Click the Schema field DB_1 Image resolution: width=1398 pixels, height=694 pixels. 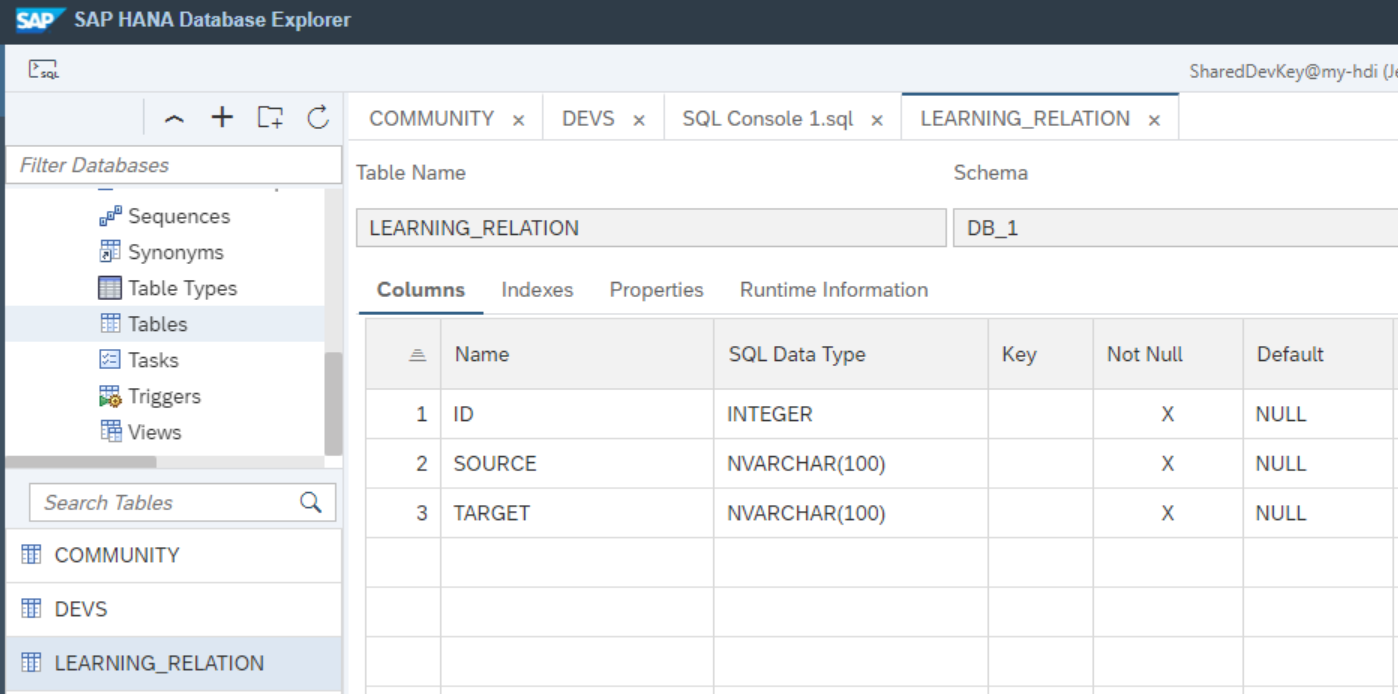click(1175, 228)
